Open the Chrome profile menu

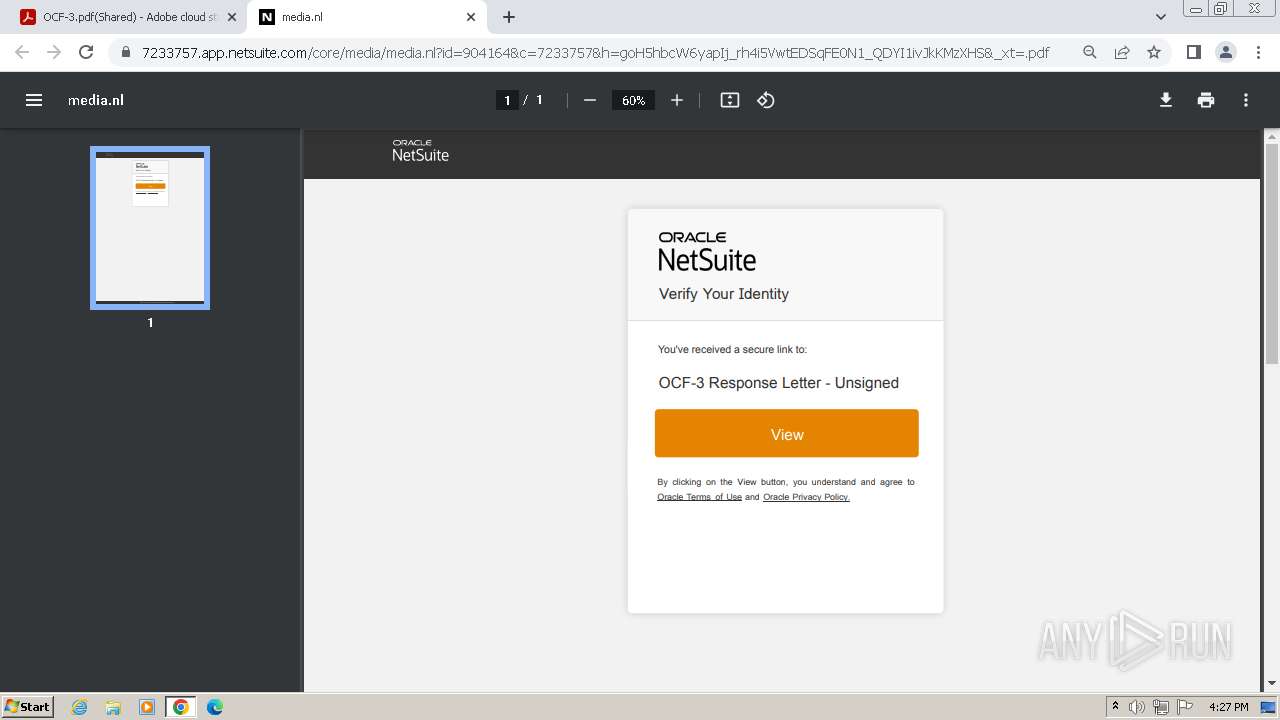click(1226, 52)
